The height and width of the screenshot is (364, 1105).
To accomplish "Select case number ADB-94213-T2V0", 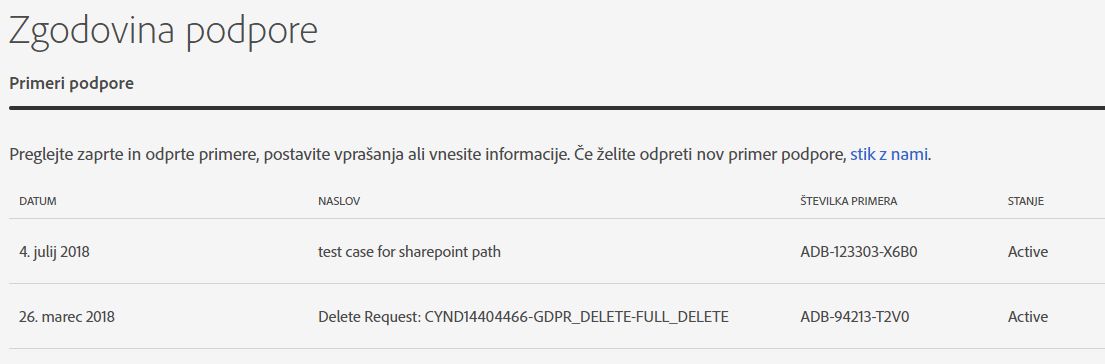I will click(855, 317).
